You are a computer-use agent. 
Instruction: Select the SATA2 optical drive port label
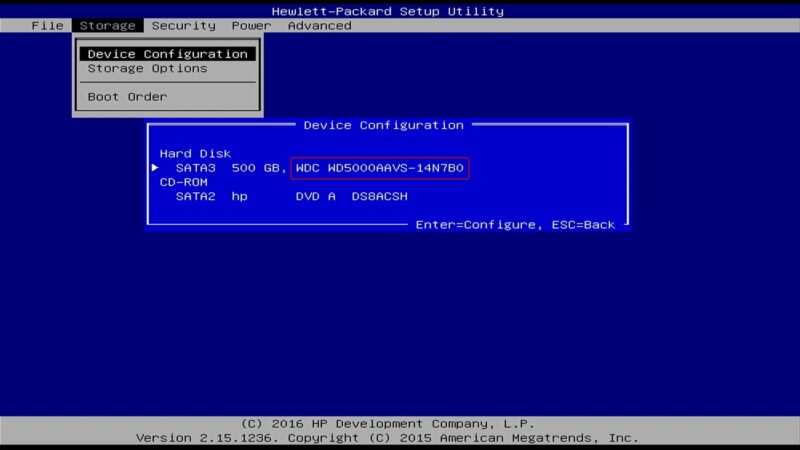[x=195, y=197]
